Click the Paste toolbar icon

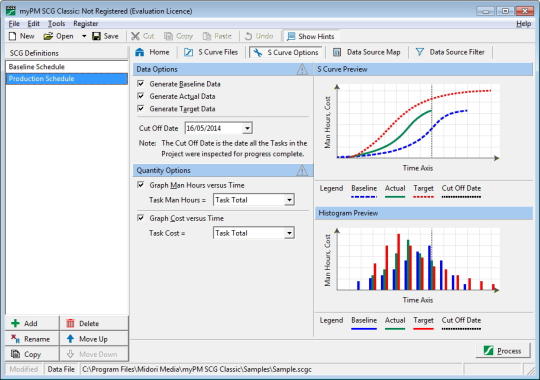pos(207,36)
